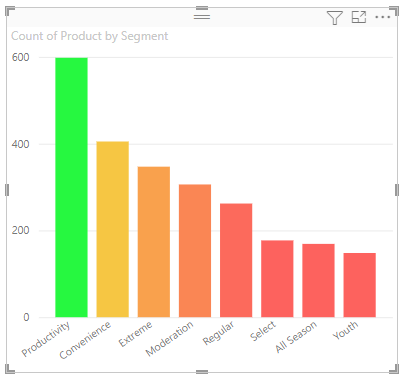Open the More options ellipsis menu
Screen dimensions: 405x379
point(383,17)
